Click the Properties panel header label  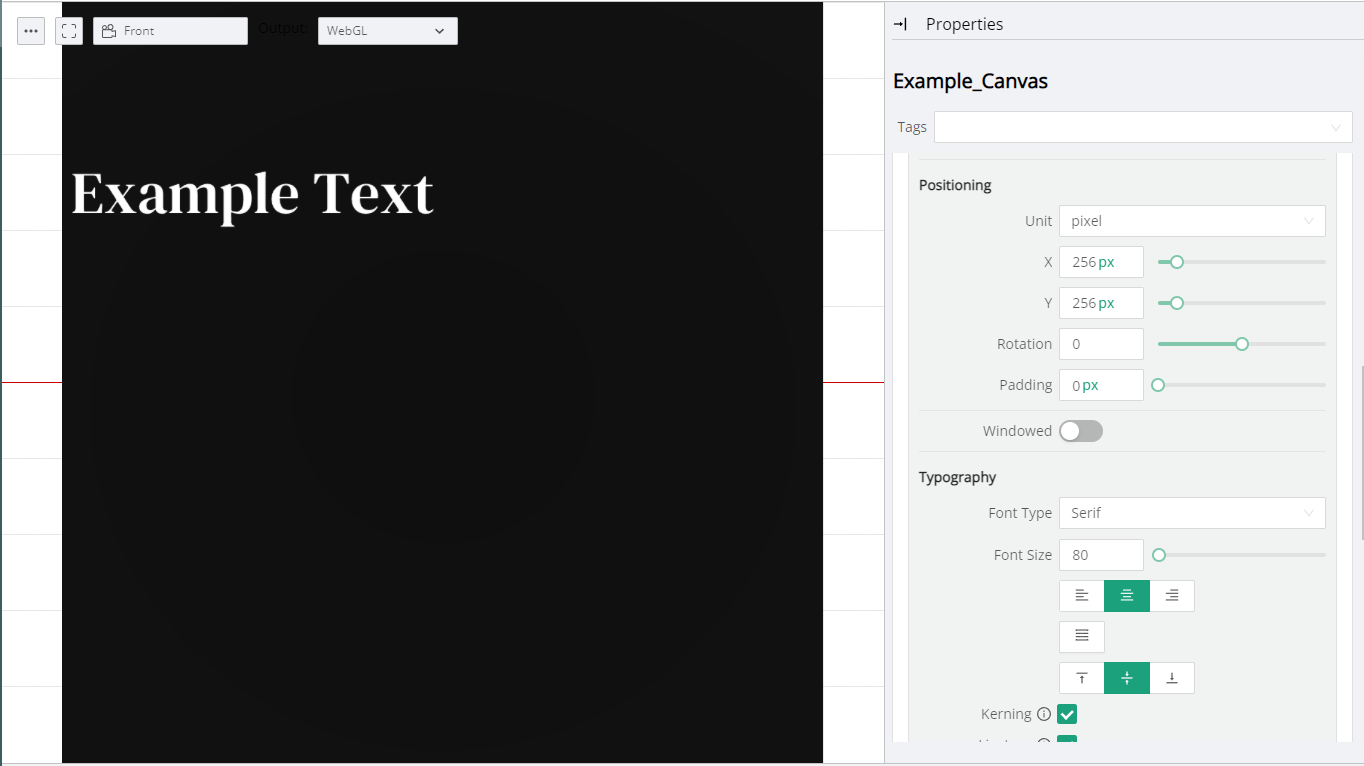[964, 24]
